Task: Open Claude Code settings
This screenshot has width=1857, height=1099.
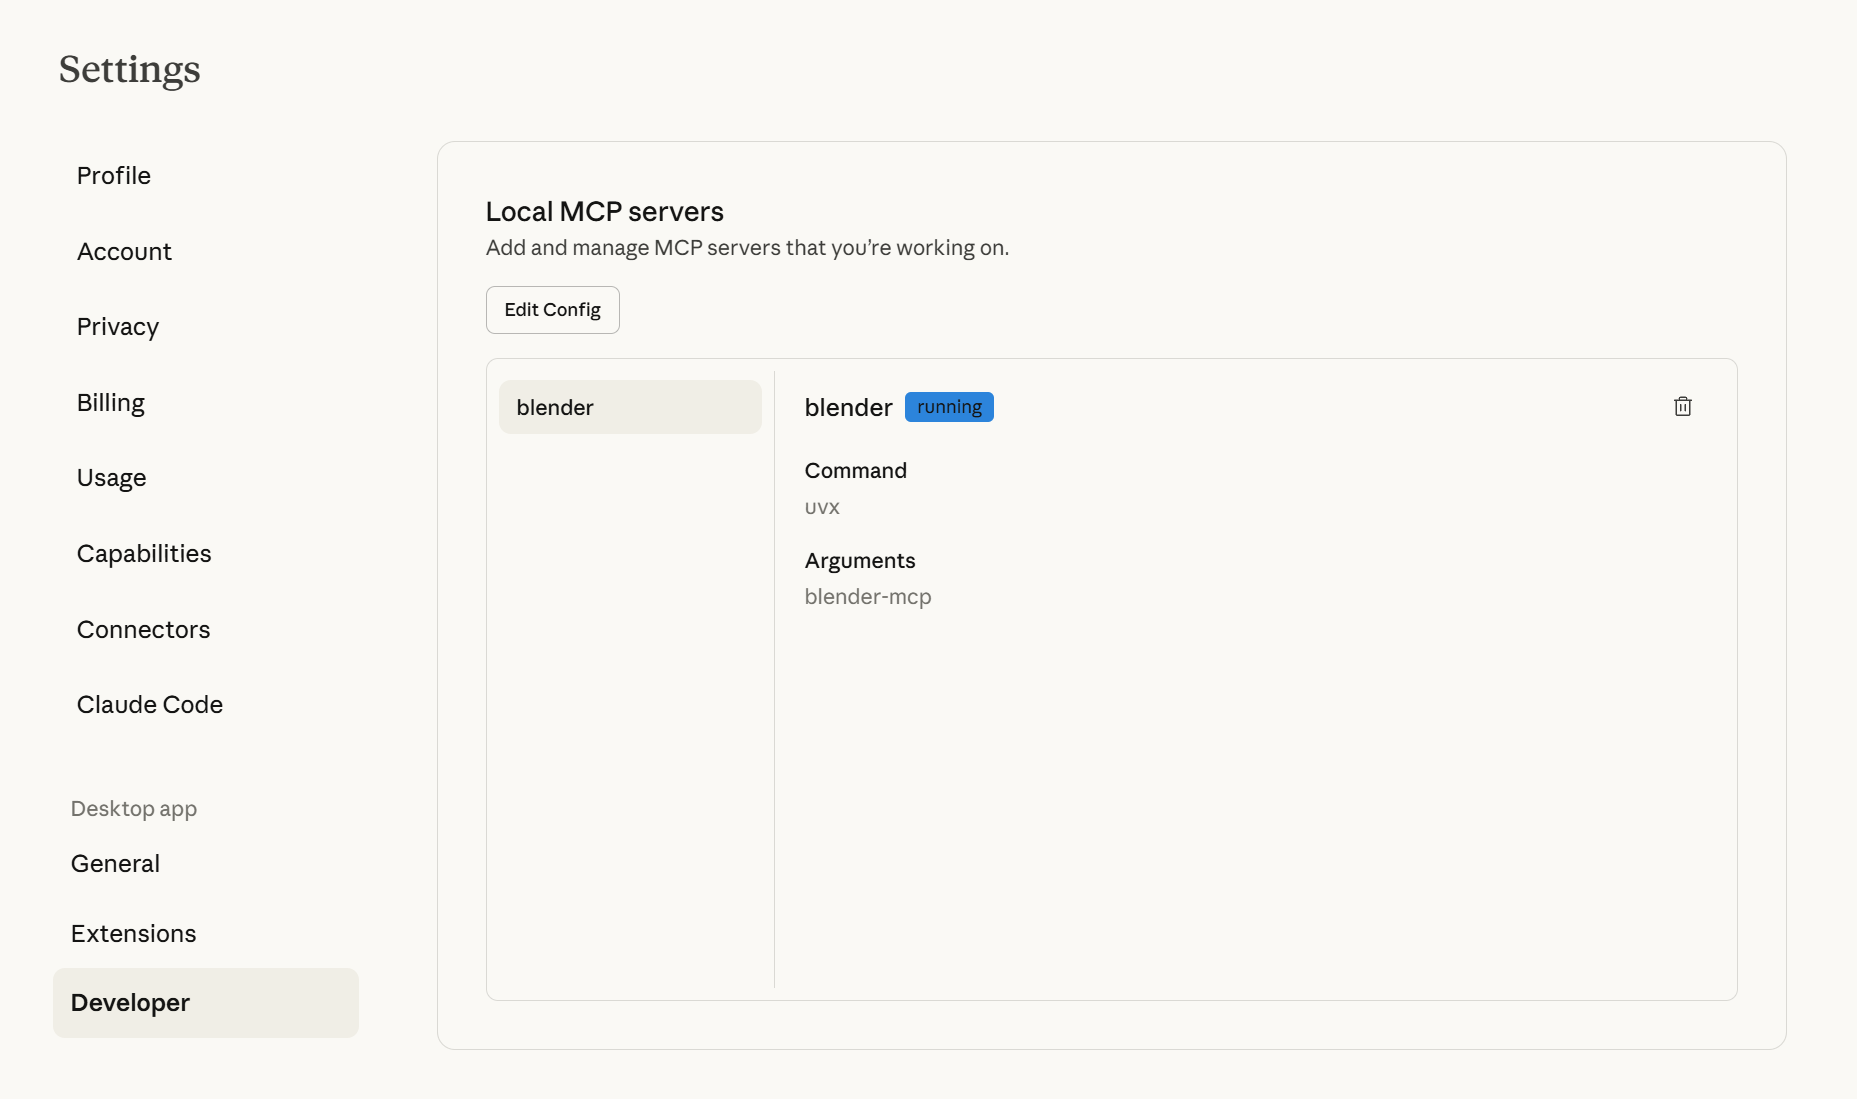Action: pos(150,705)
